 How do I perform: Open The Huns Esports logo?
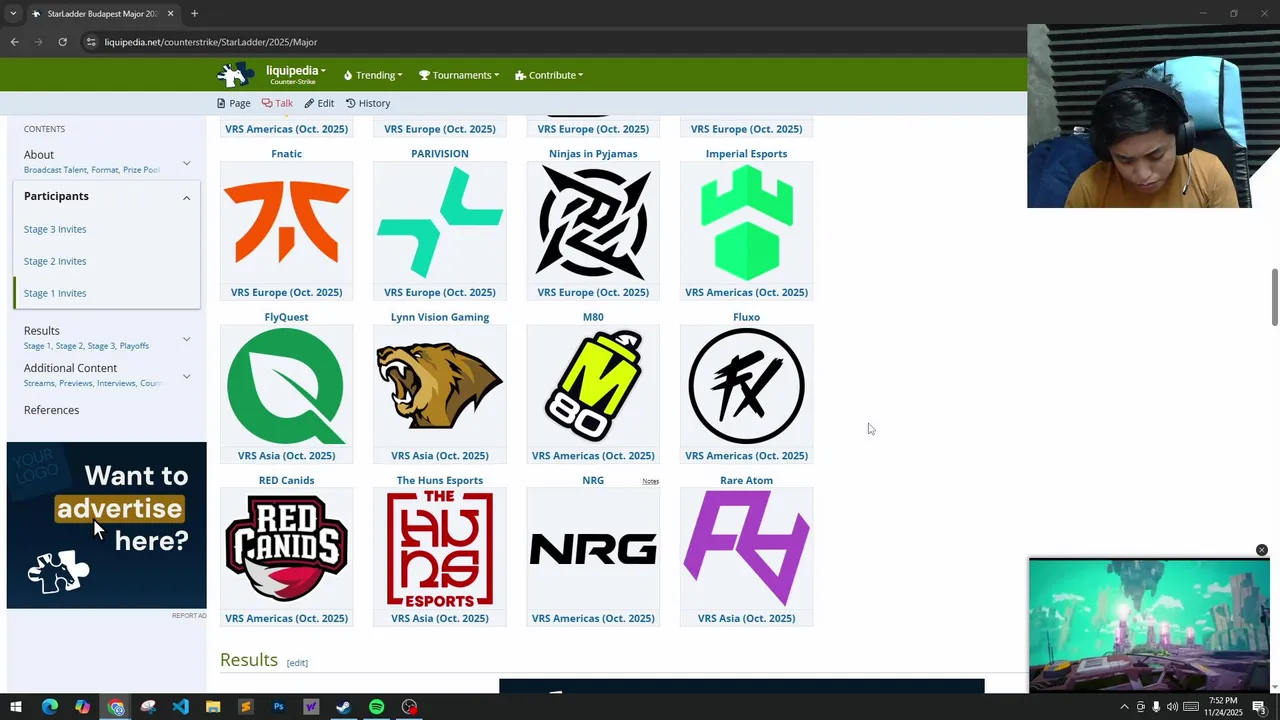point(440,549)
